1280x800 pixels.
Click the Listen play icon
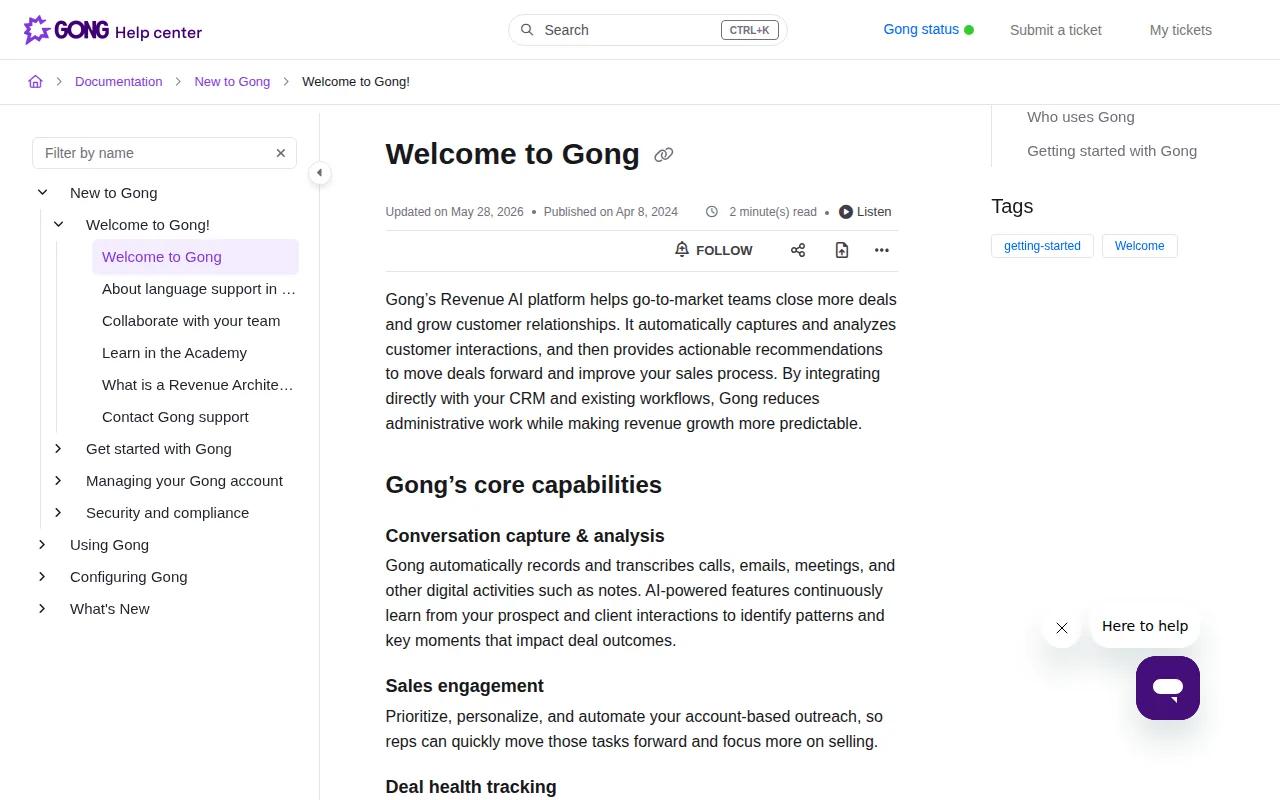[x=846, y=212]
